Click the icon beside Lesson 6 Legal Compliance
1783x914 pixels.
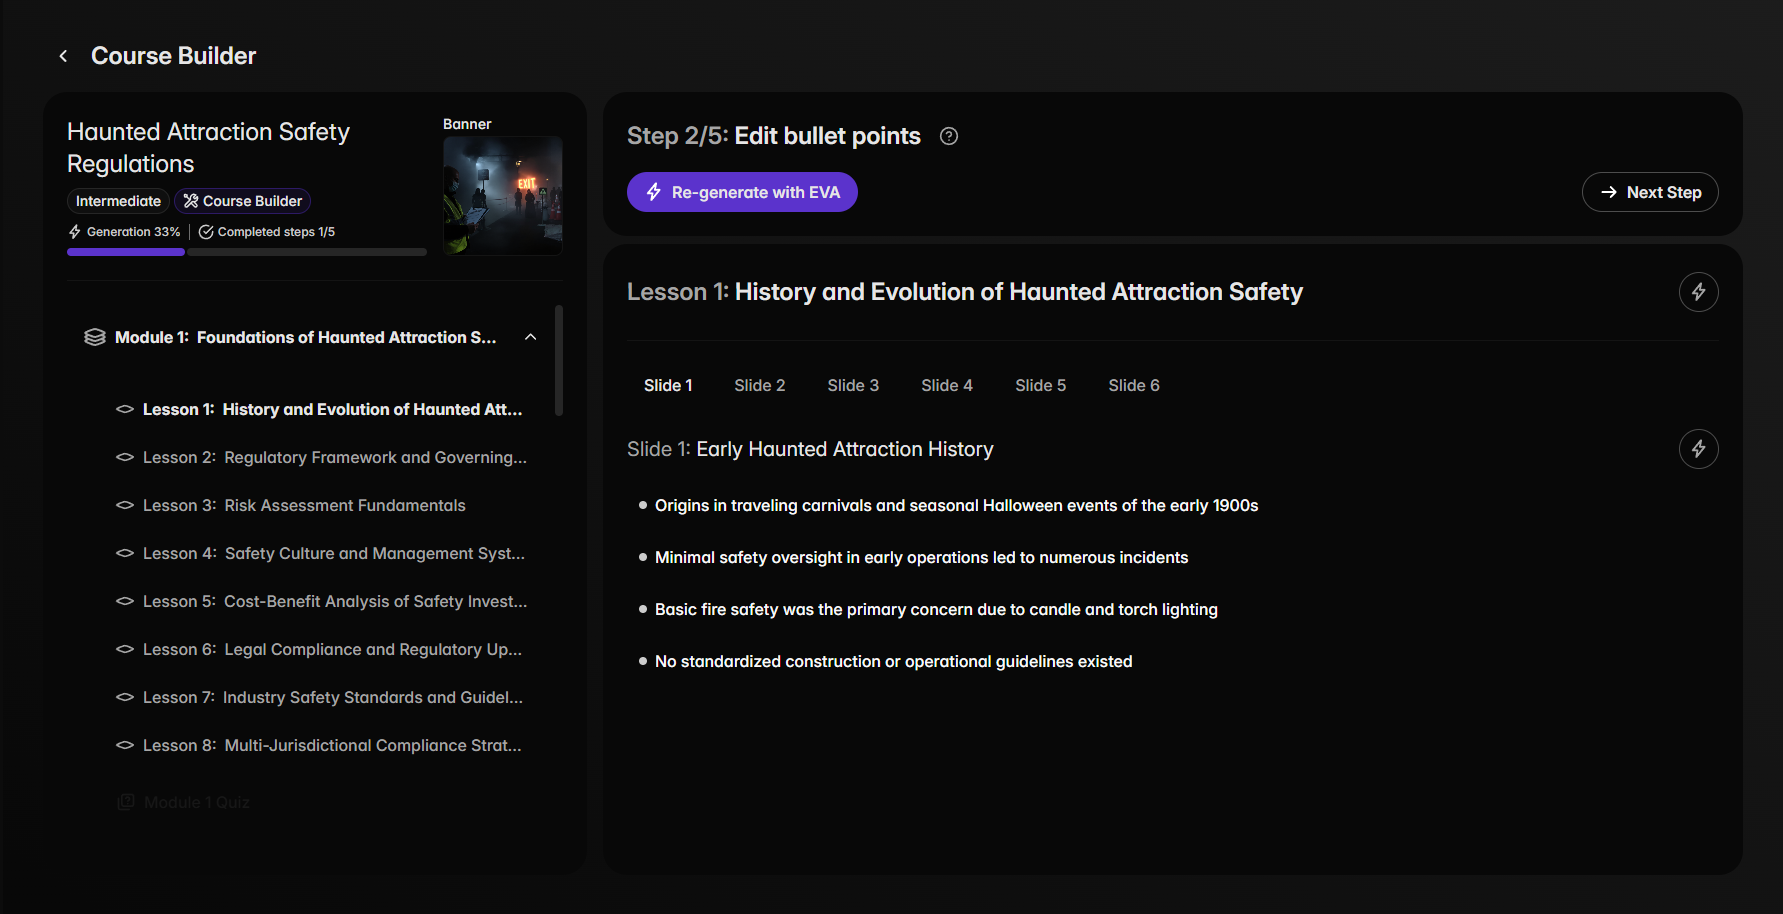(x=125, y=649)
